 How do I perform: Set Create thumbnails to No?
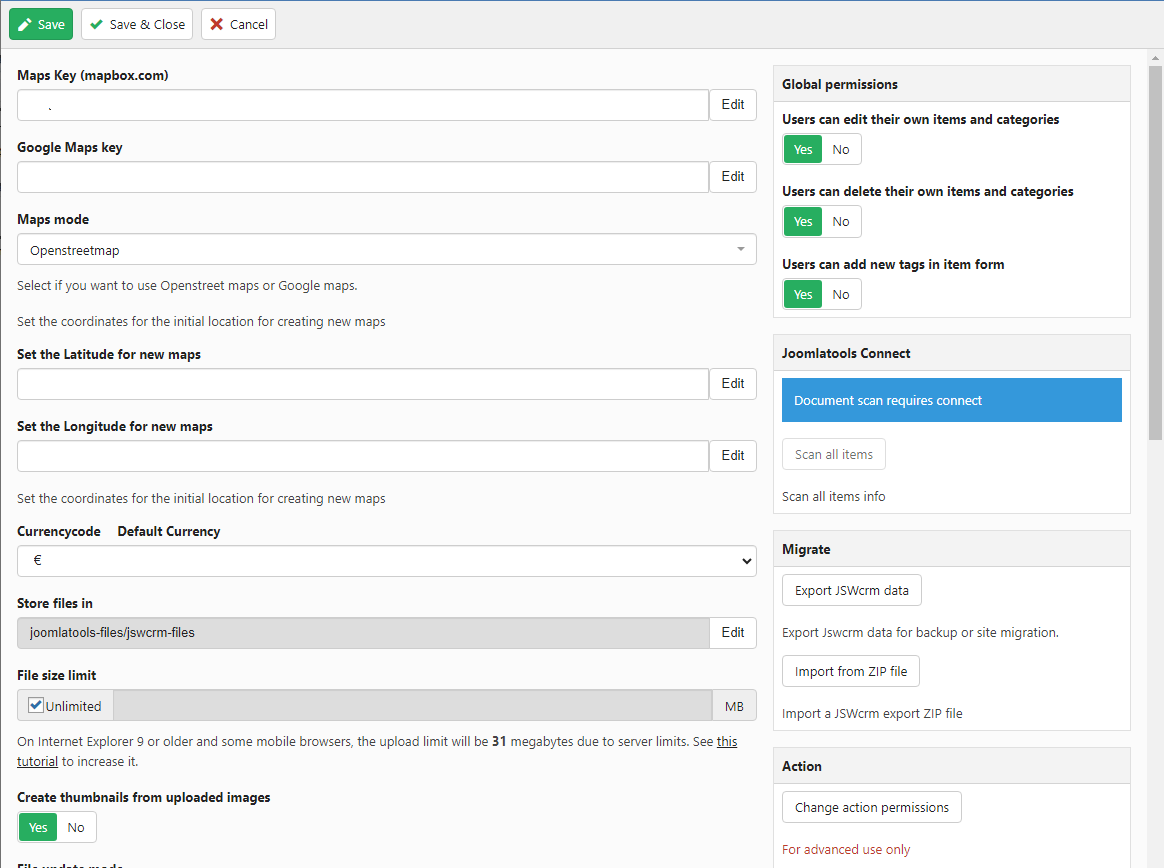(x=76, y=827)
